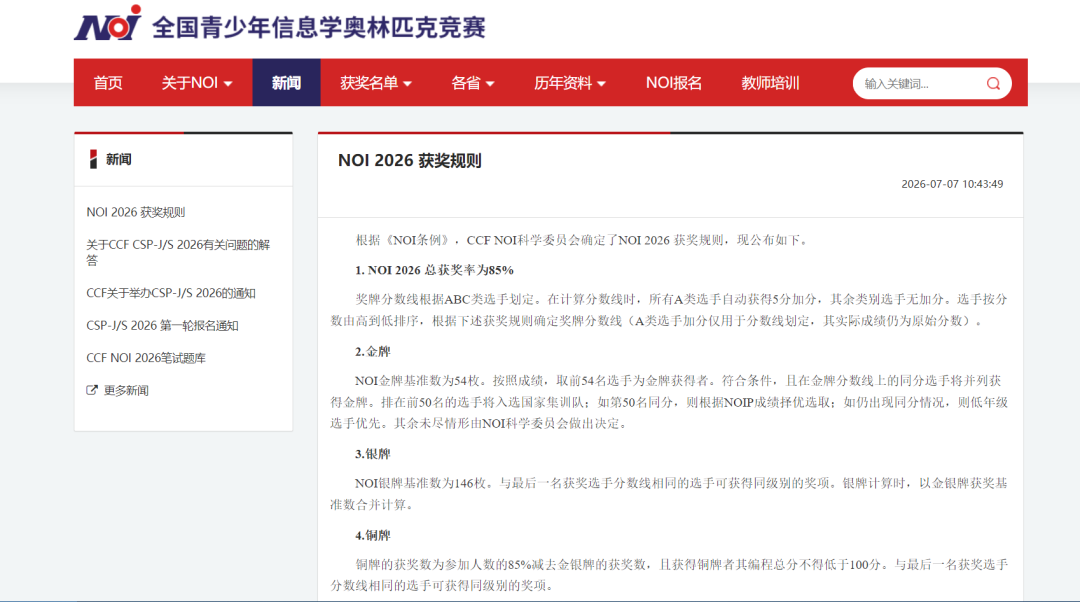1080x602 pixels.
Task: Click the search magnifier icon
Action: coord(993,83)
